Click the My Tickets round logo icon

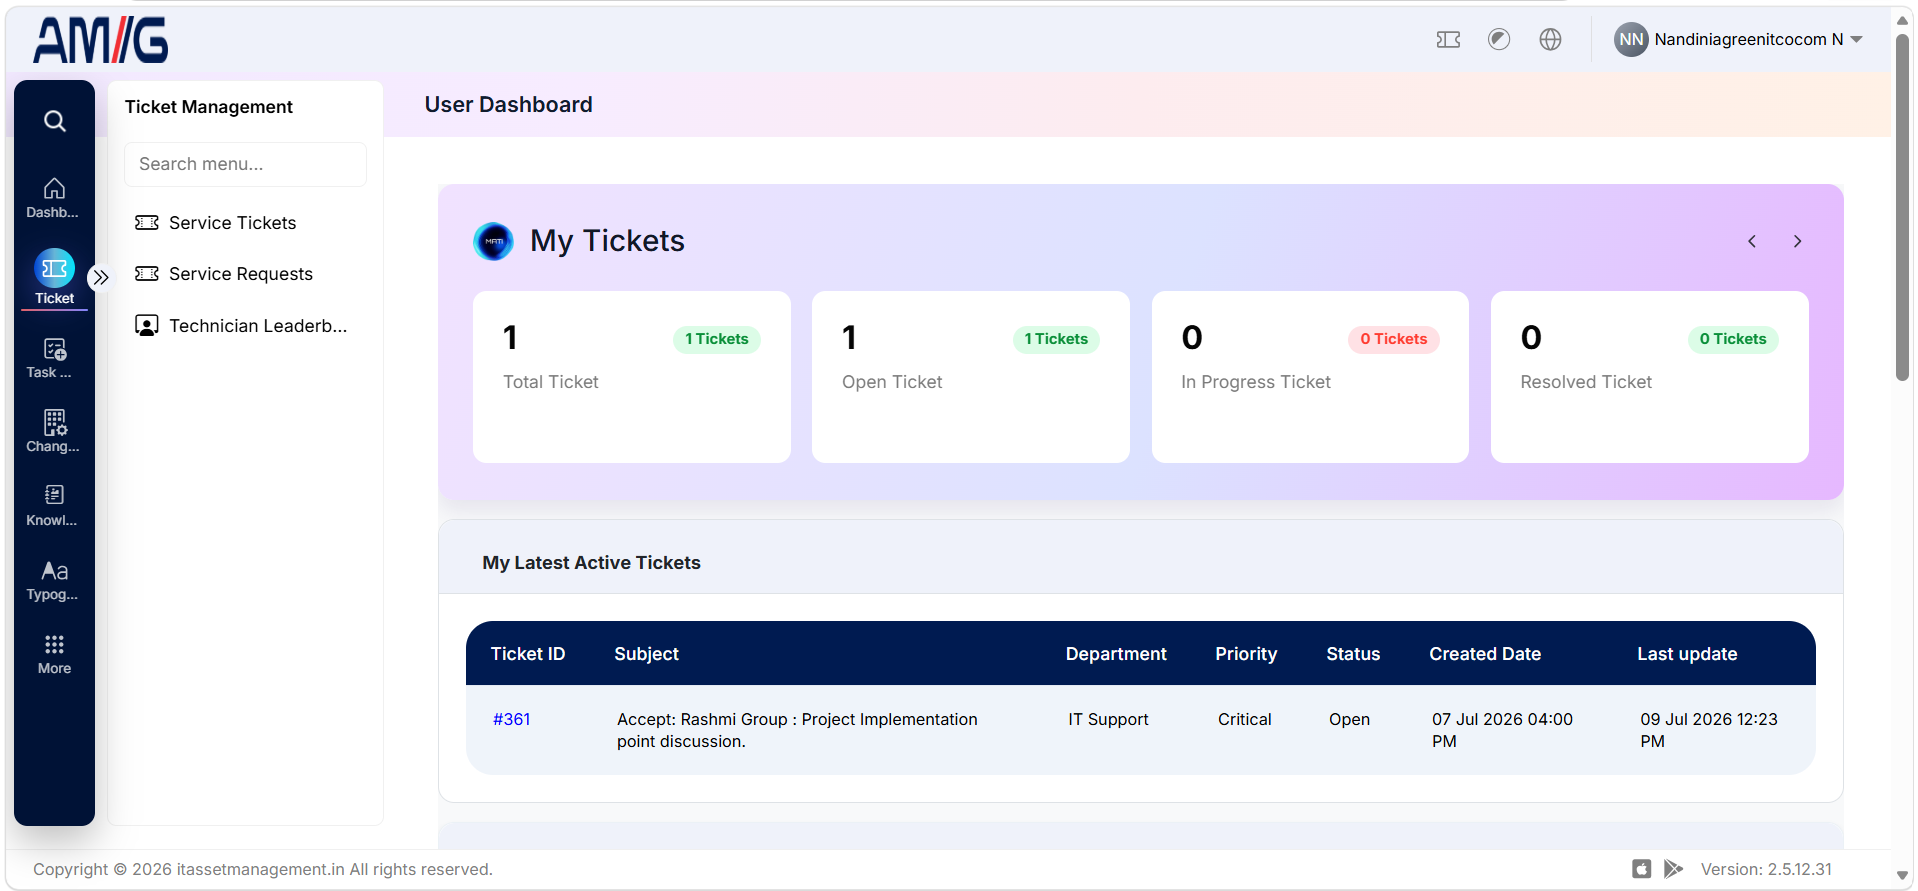pos(493,241)
